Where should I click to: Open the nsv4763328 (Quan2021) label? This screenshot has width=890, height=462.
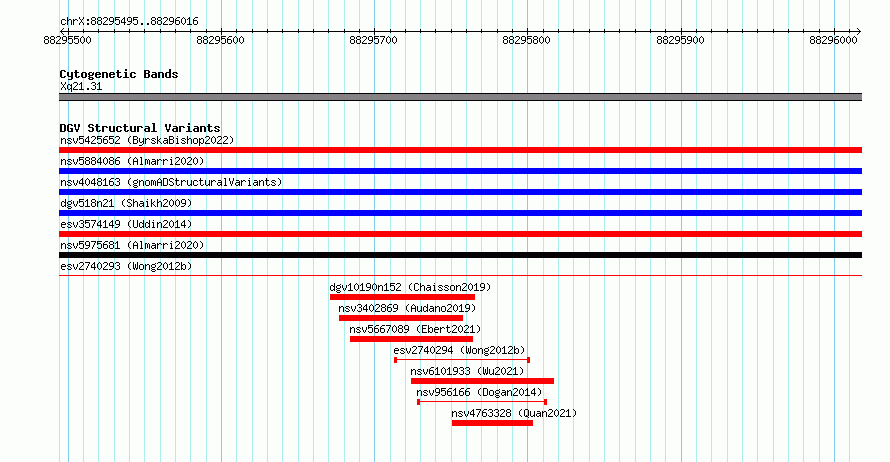(514, 413)
